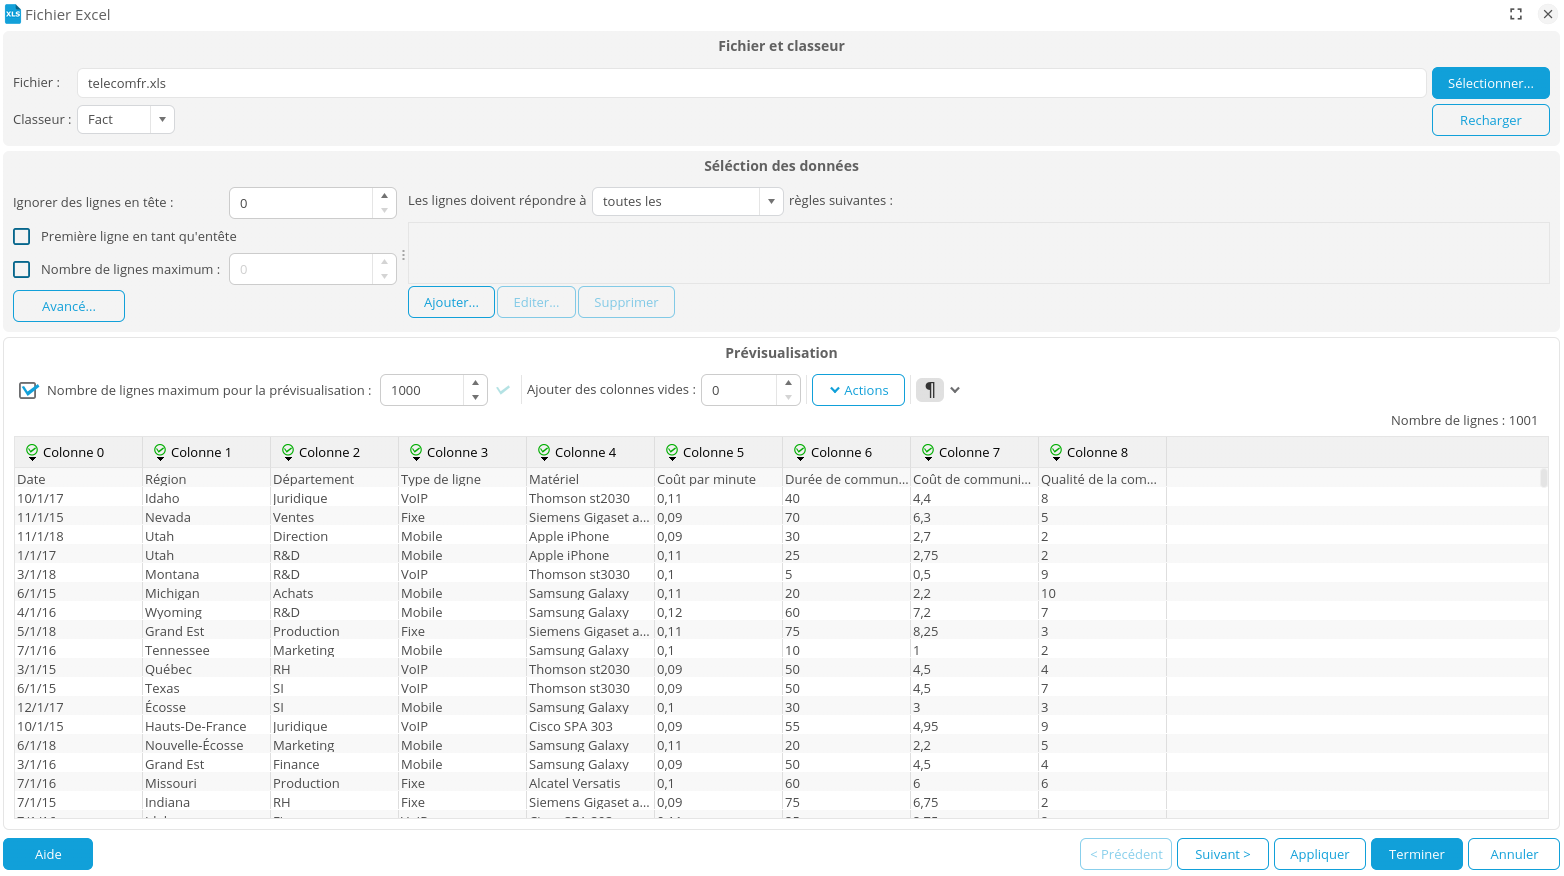Expand the chevron next to the ¶ icon
Screen dimensions: 1564x876
tap(954, 389)
